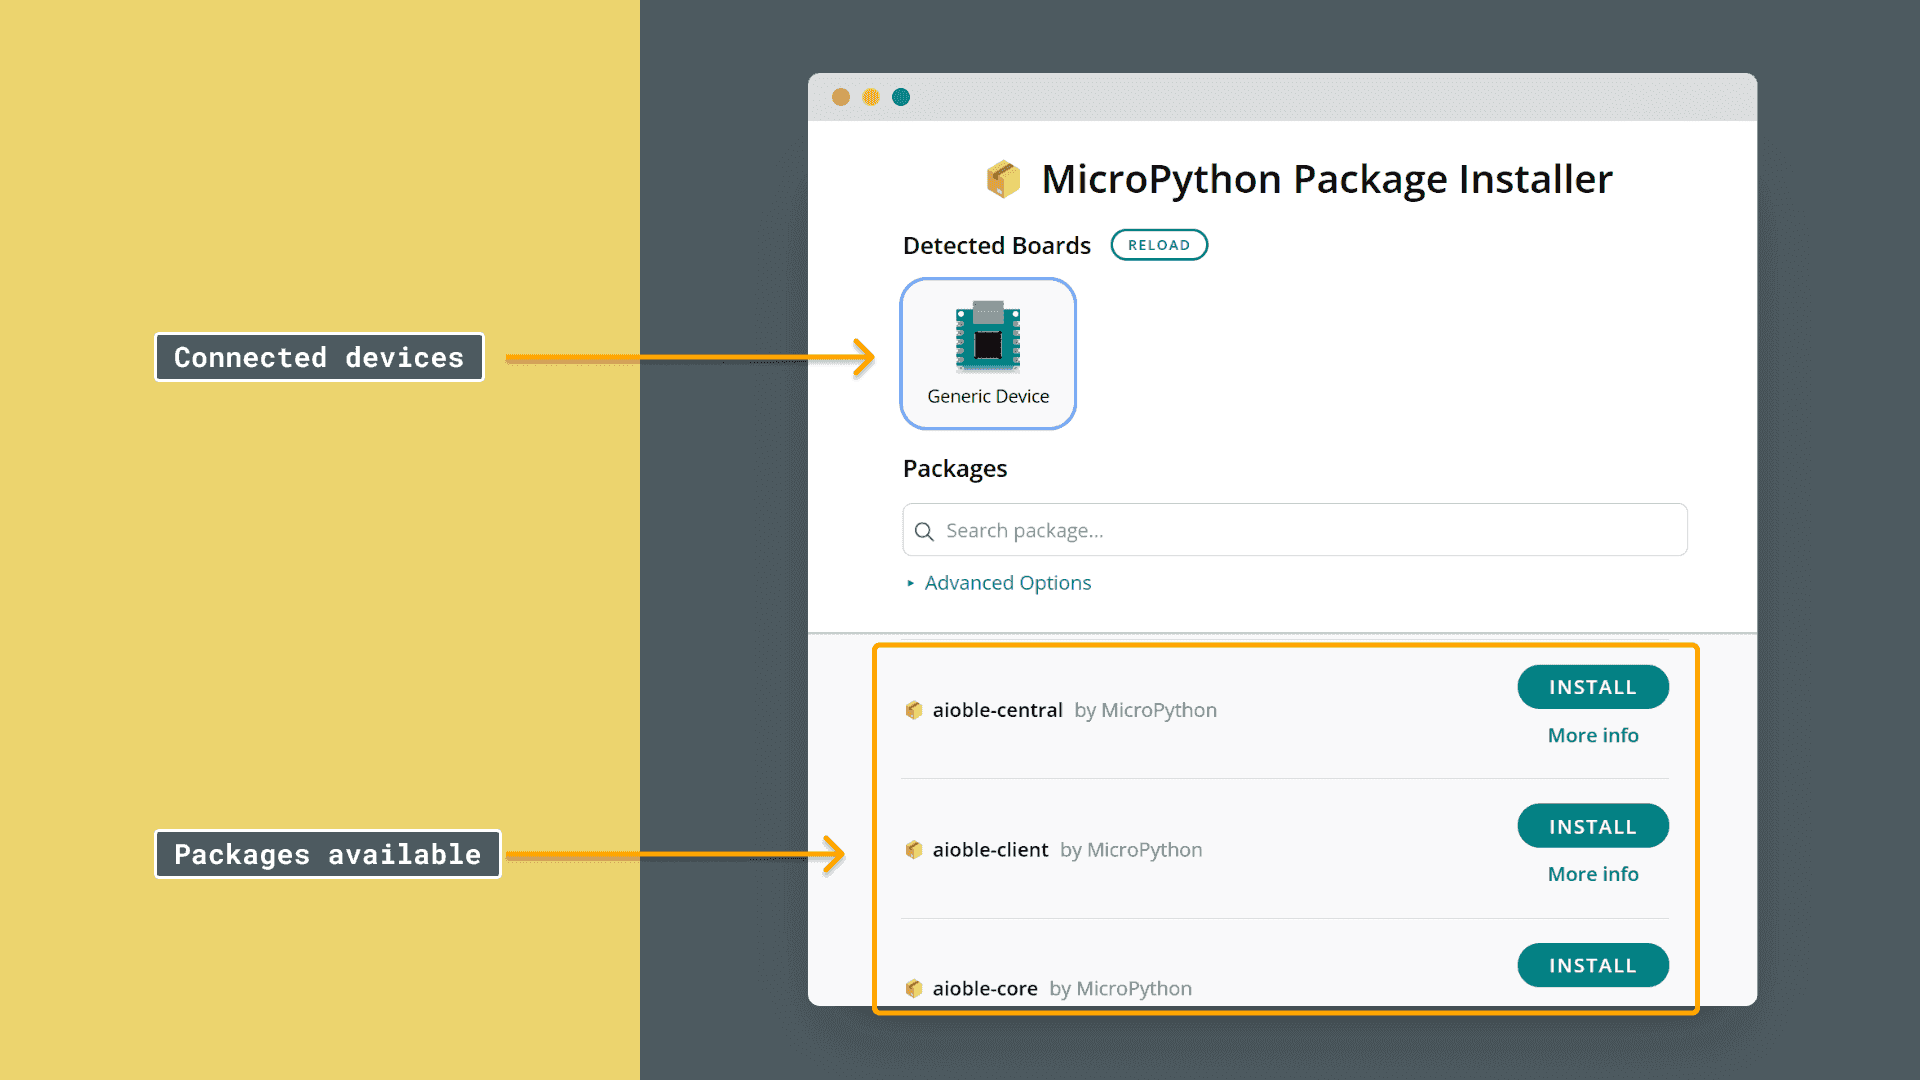
Task: Click the package cube icon in the window title
Action: click(x=1003, y=179)
